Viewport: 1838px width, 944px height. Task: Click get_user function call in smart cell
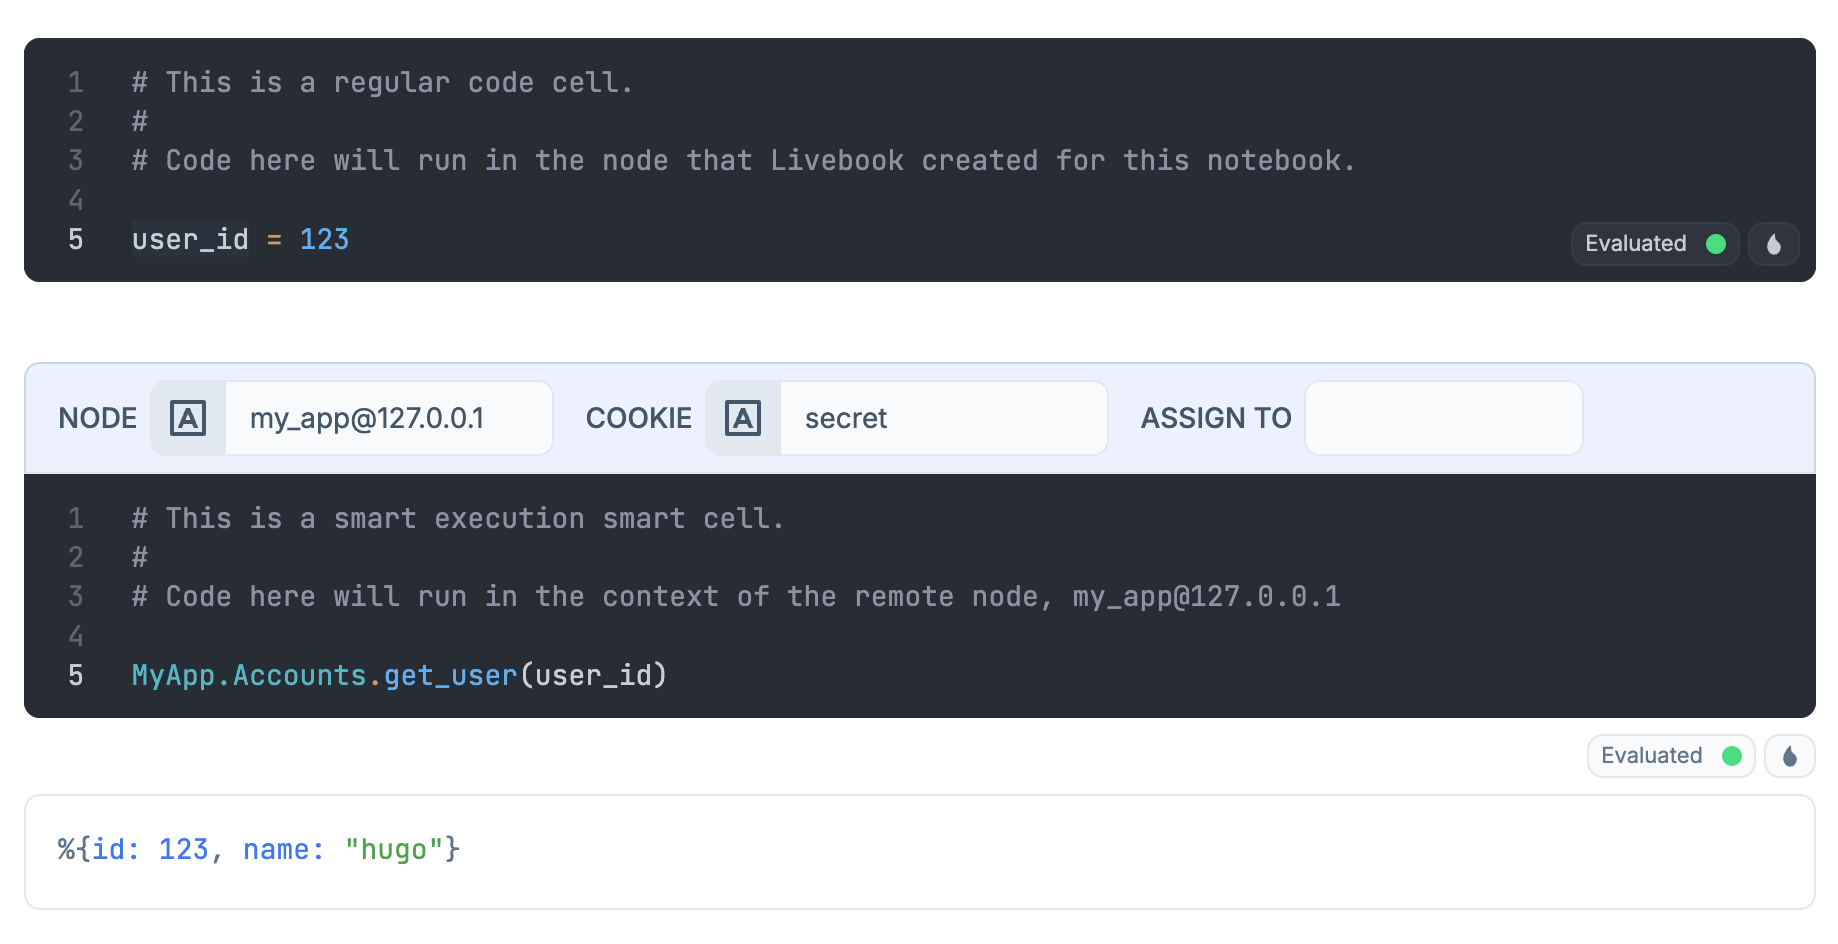[450, 676]
